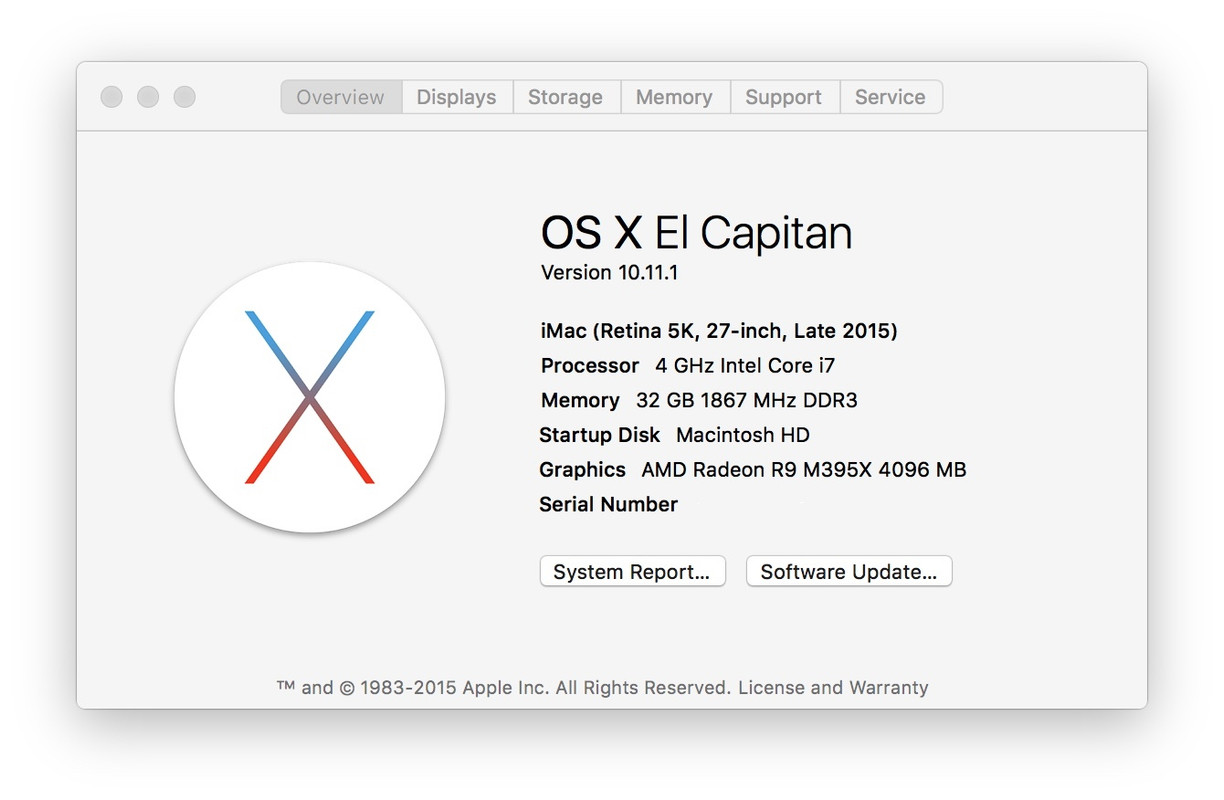Click the System Report button
This screenshot has width=1224, height=800.
click(632, 572)
